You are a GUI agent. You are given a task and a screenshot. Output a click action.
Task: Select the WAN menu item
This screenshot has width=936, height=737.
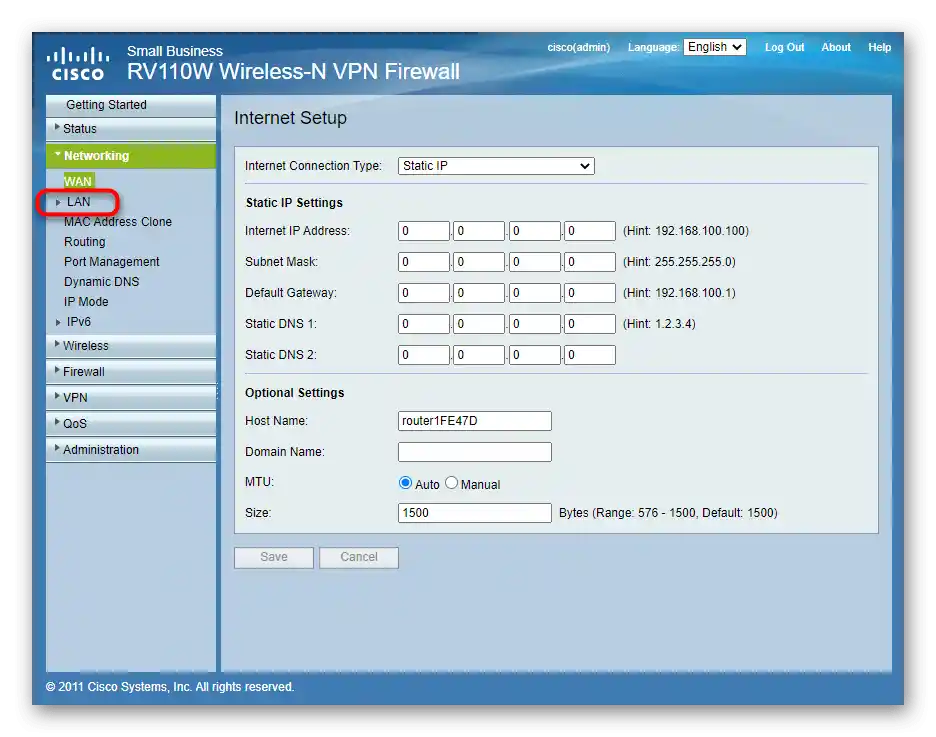pos(78,181)
